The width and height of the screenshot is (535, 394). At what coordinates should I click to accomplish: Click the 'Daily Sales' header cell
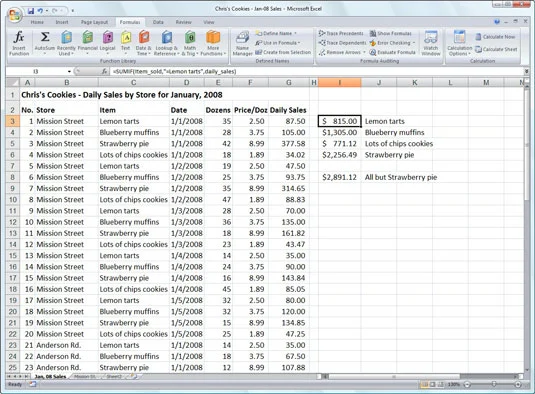click(x=288, y=110)
